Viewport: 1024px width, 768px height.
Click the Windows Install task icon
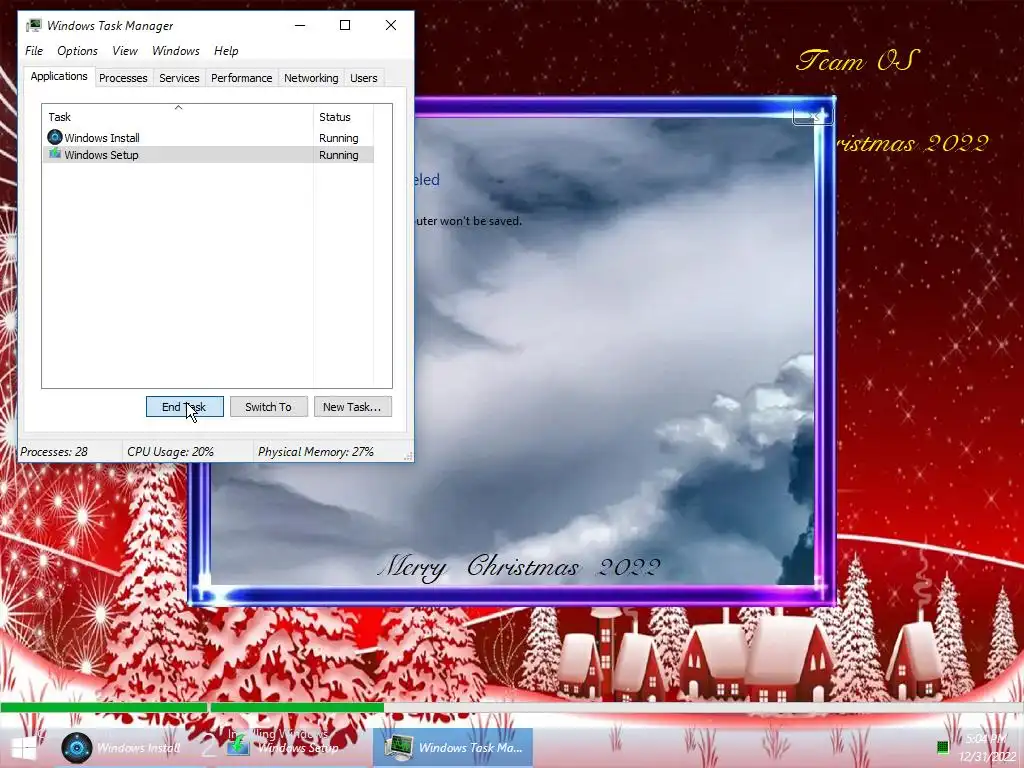coord(55,137)
